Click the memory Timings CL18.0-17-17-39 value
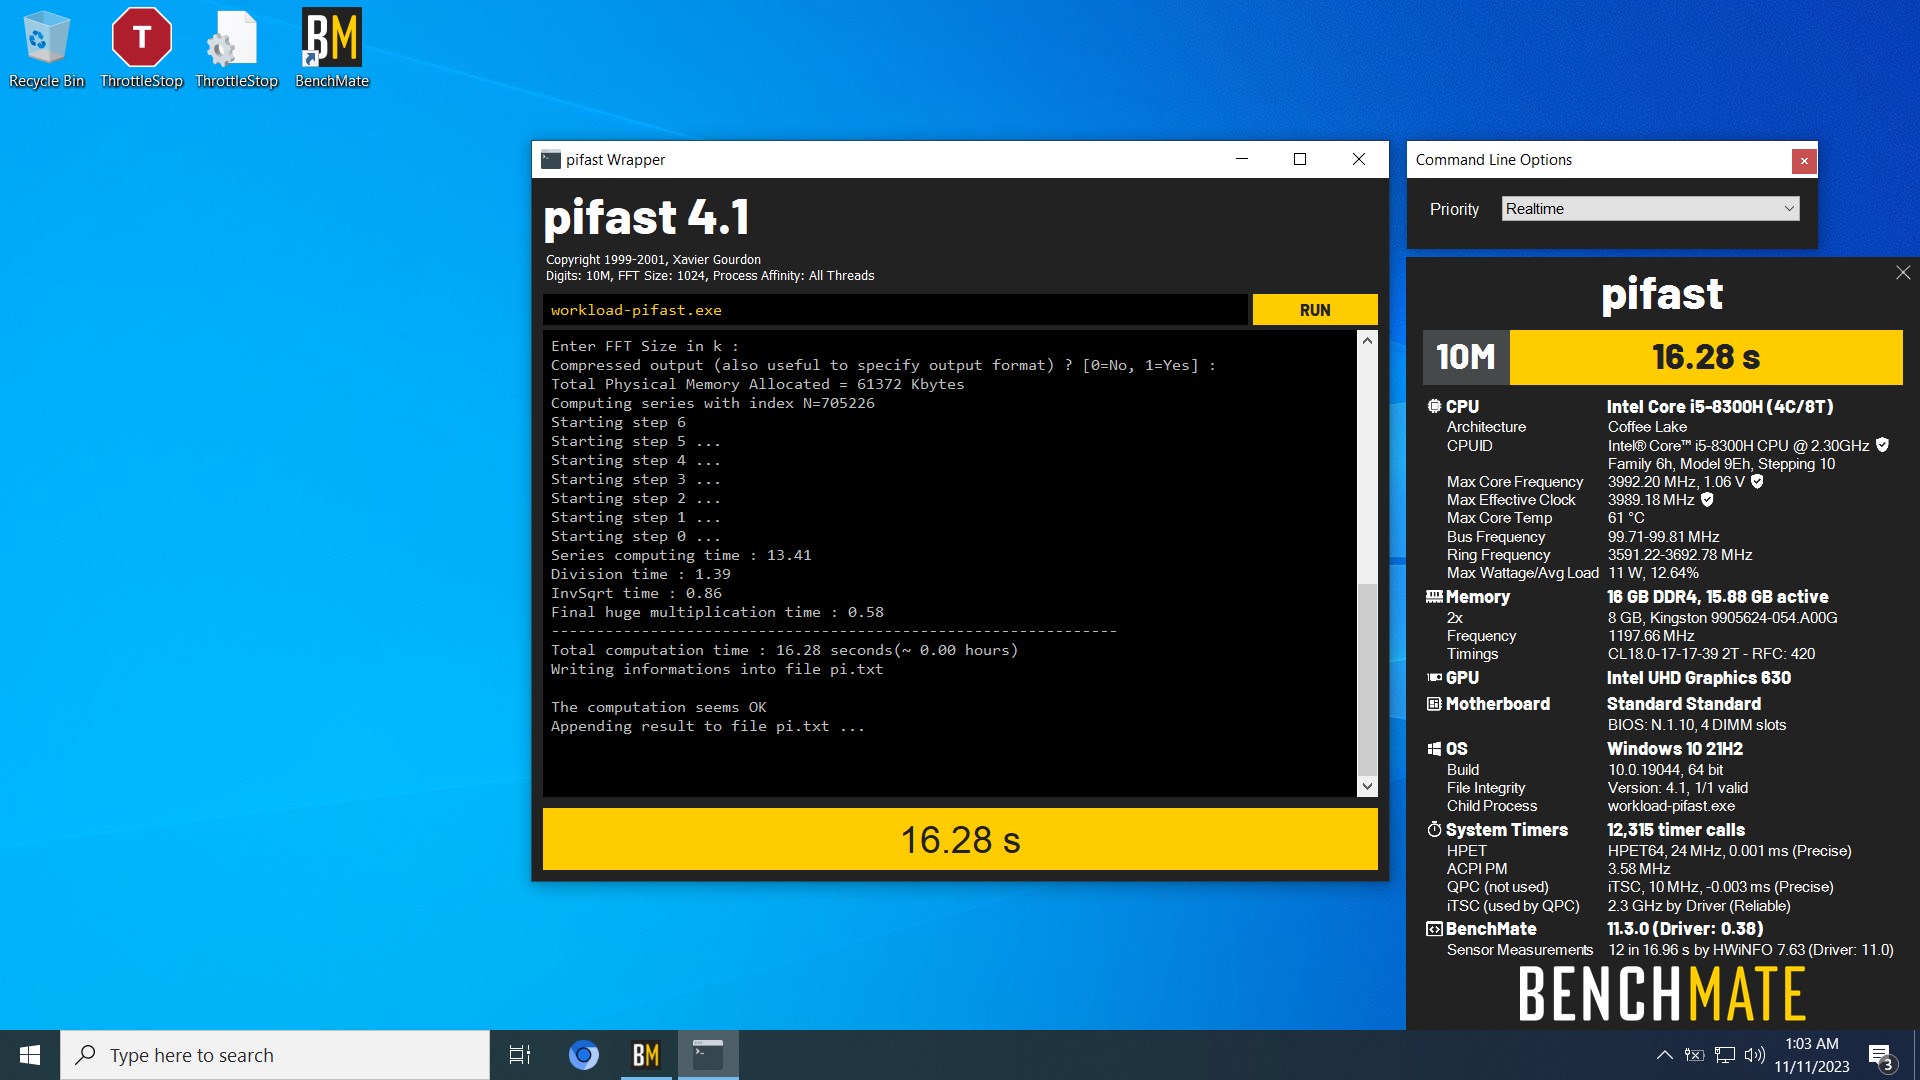The height and width of the screenshot is (1080, 1920). (x=1711, y=654)
